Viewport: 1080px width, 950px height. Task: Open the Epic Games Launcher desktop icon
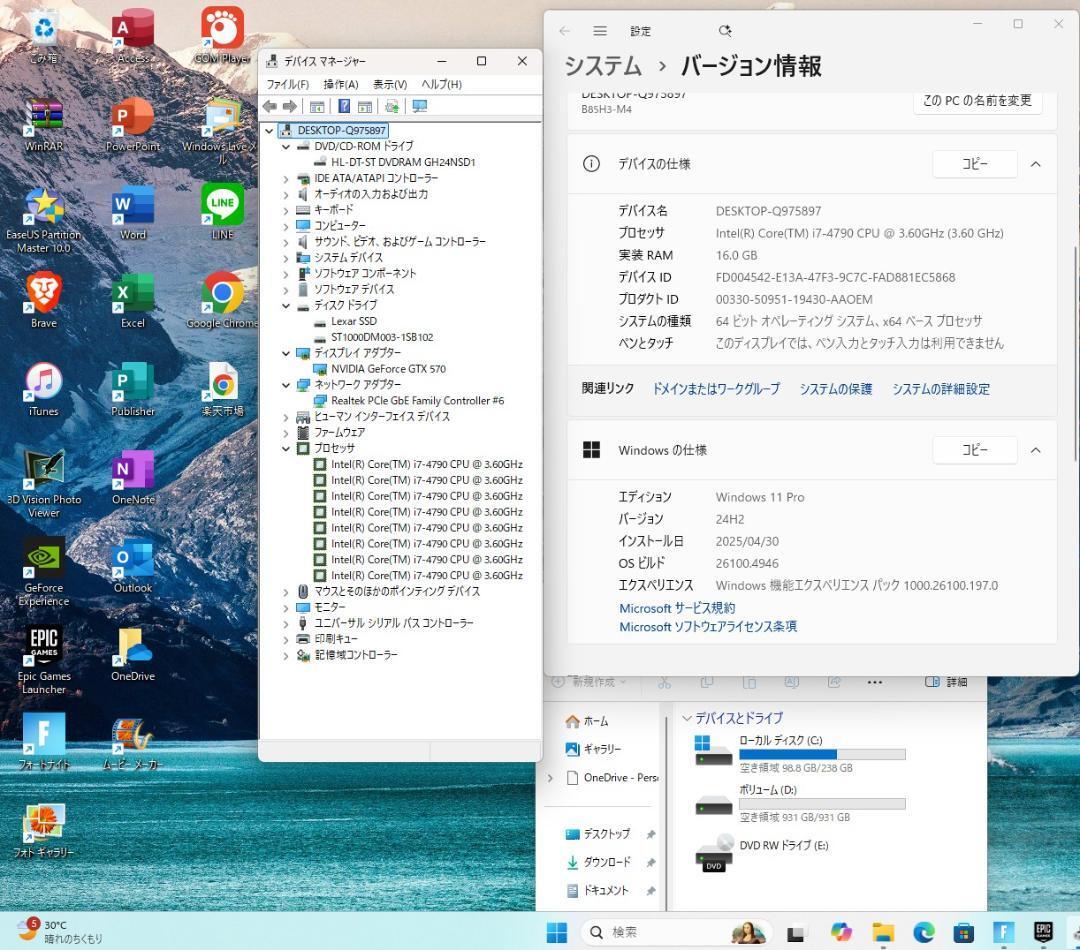[43, 646]
